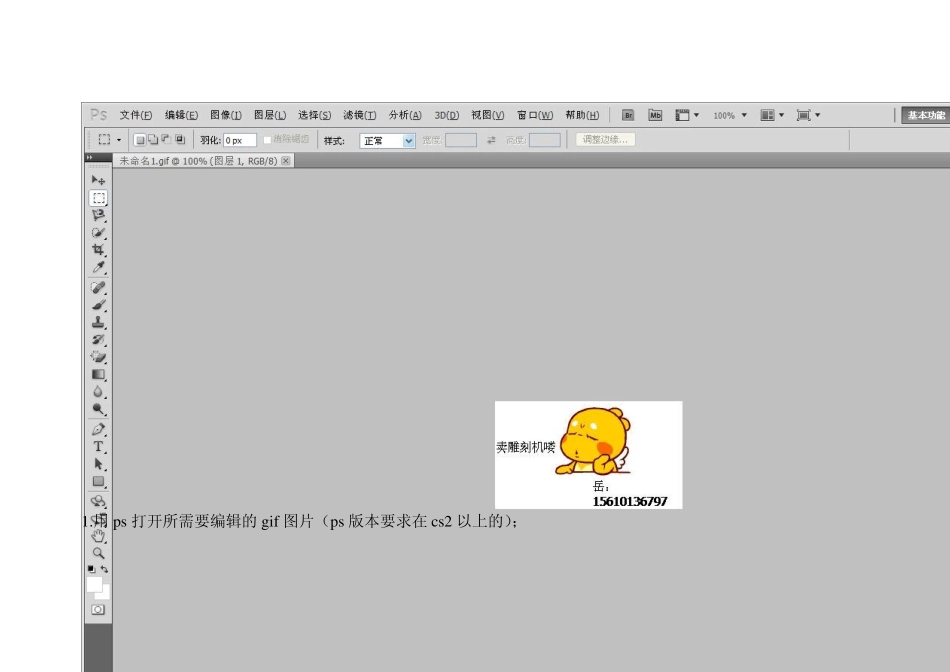Click the 宽度 width input field
The height and width of the screenshot is (672, 950).
pos(460,140)
